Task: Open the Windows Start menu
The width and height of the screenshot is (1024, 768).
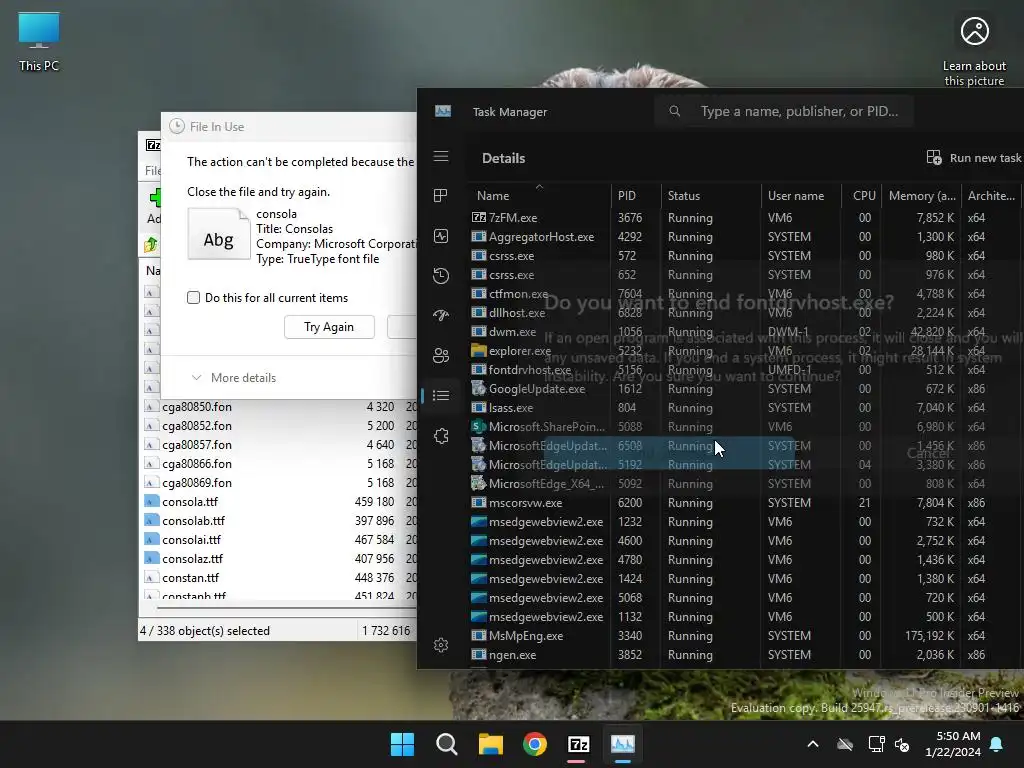Action: (402, 744)
